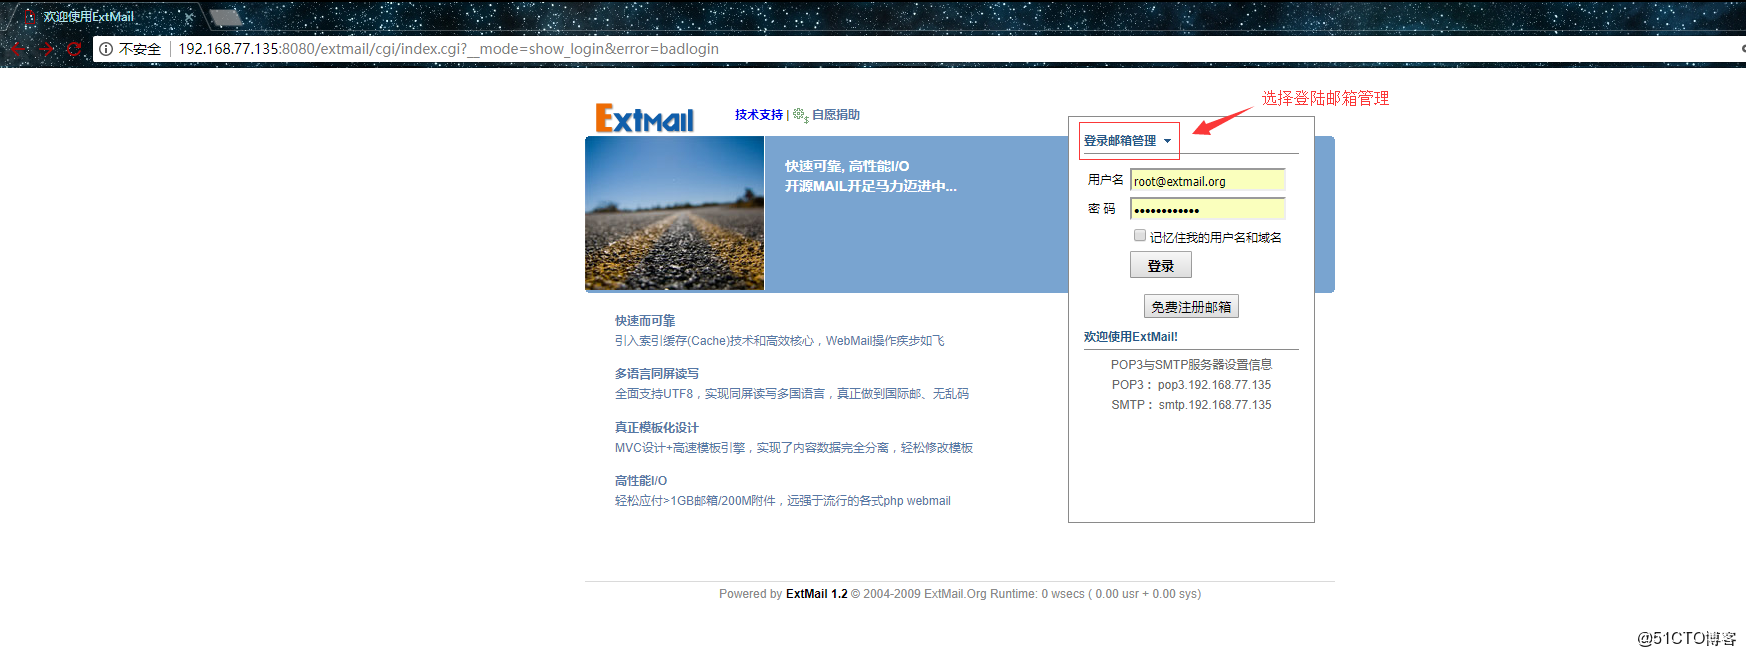
Task: Open the 自愿捐助 link
Action: (836, 115)
